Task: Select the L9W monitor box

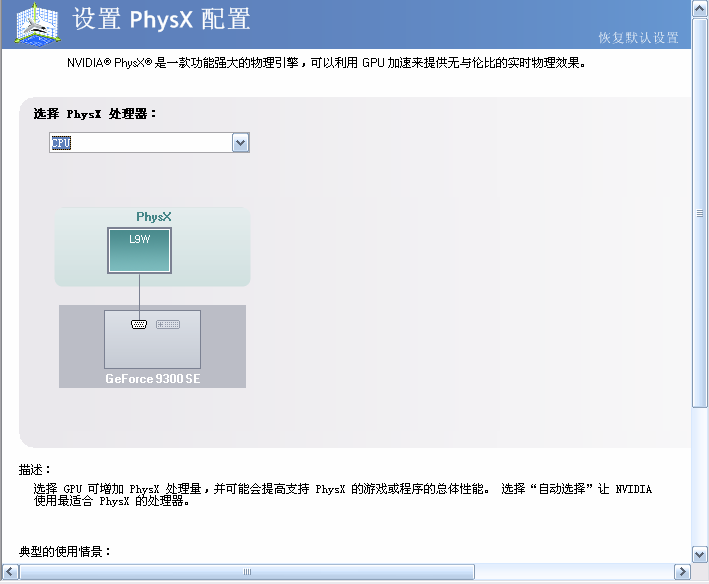Action: (x=139, y=250)
